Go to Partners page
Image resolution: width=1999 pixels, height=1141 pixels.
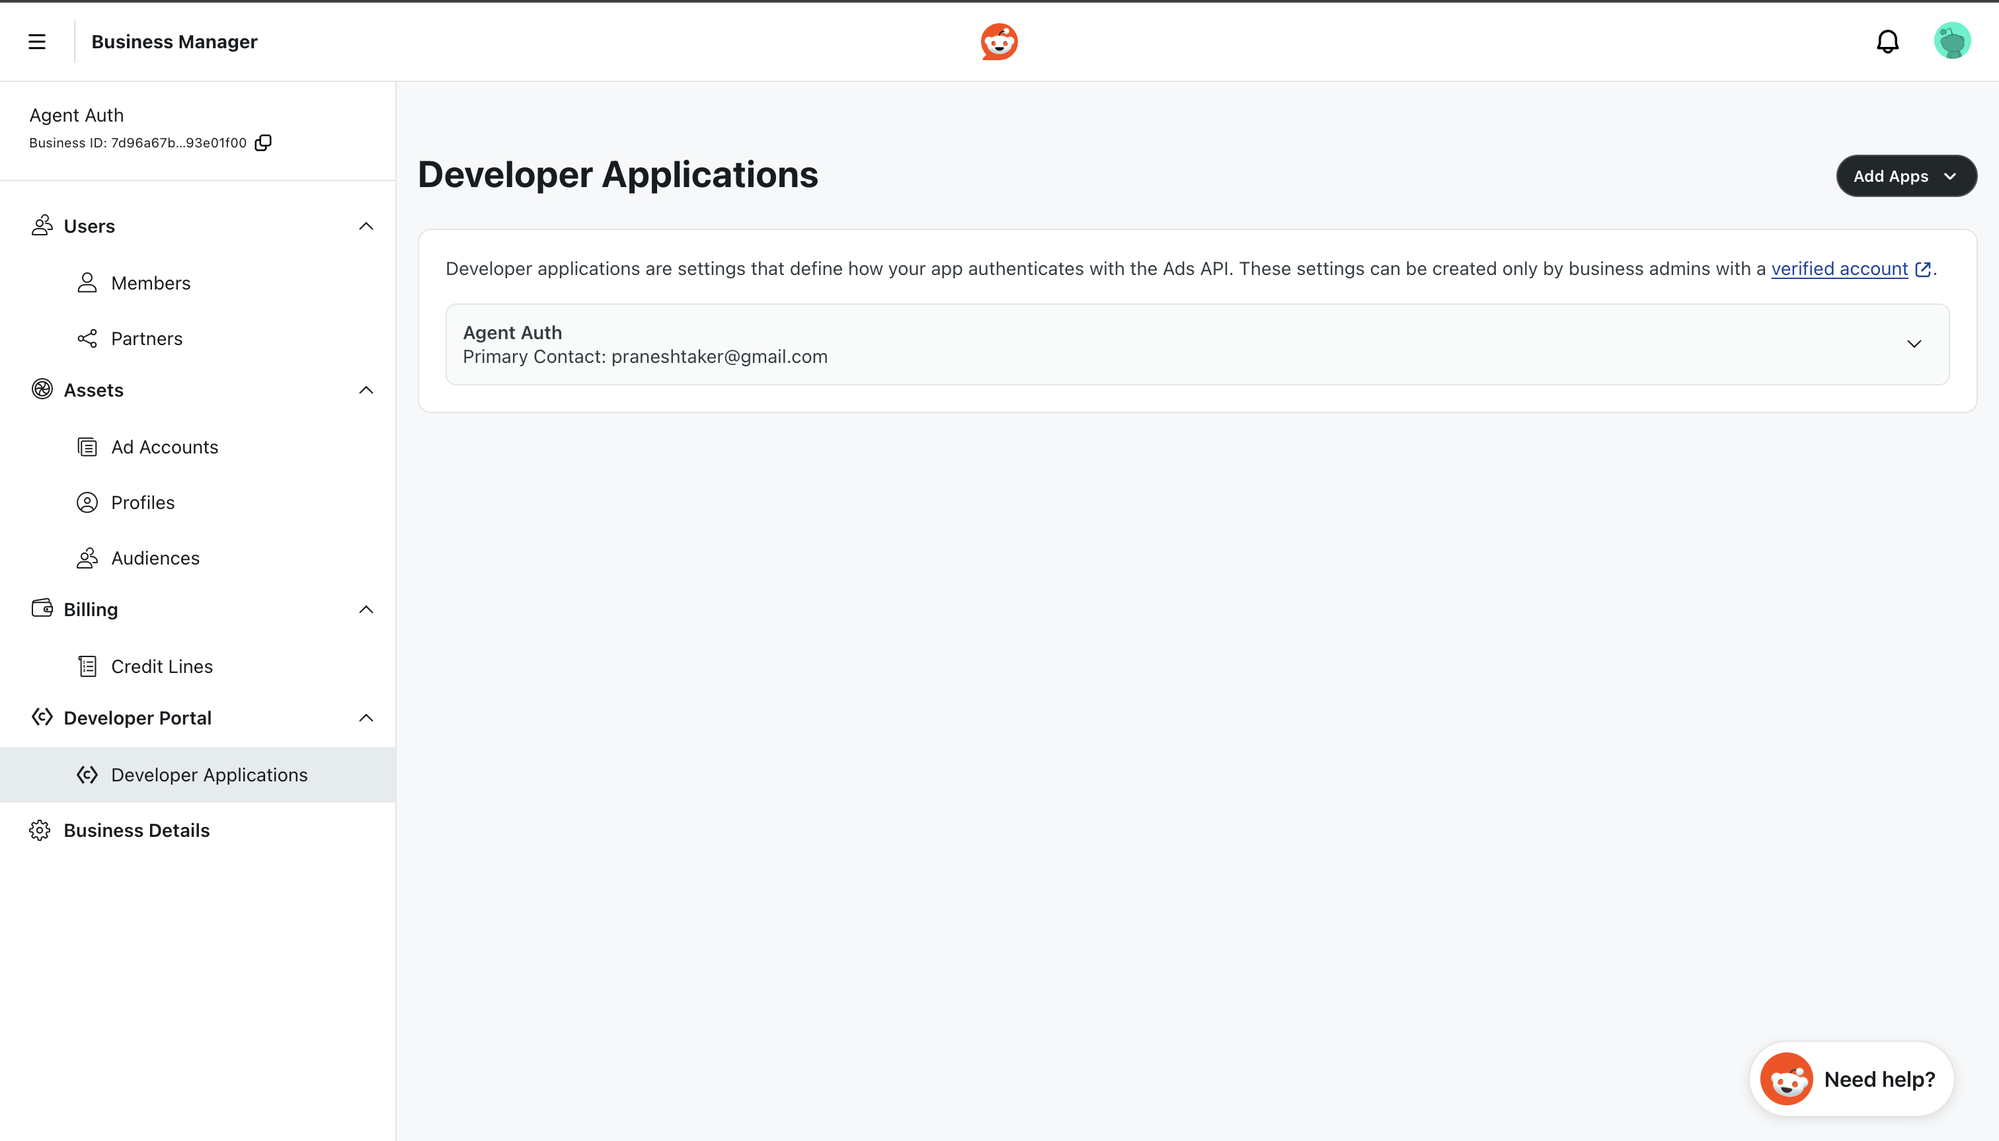point(198,339)
